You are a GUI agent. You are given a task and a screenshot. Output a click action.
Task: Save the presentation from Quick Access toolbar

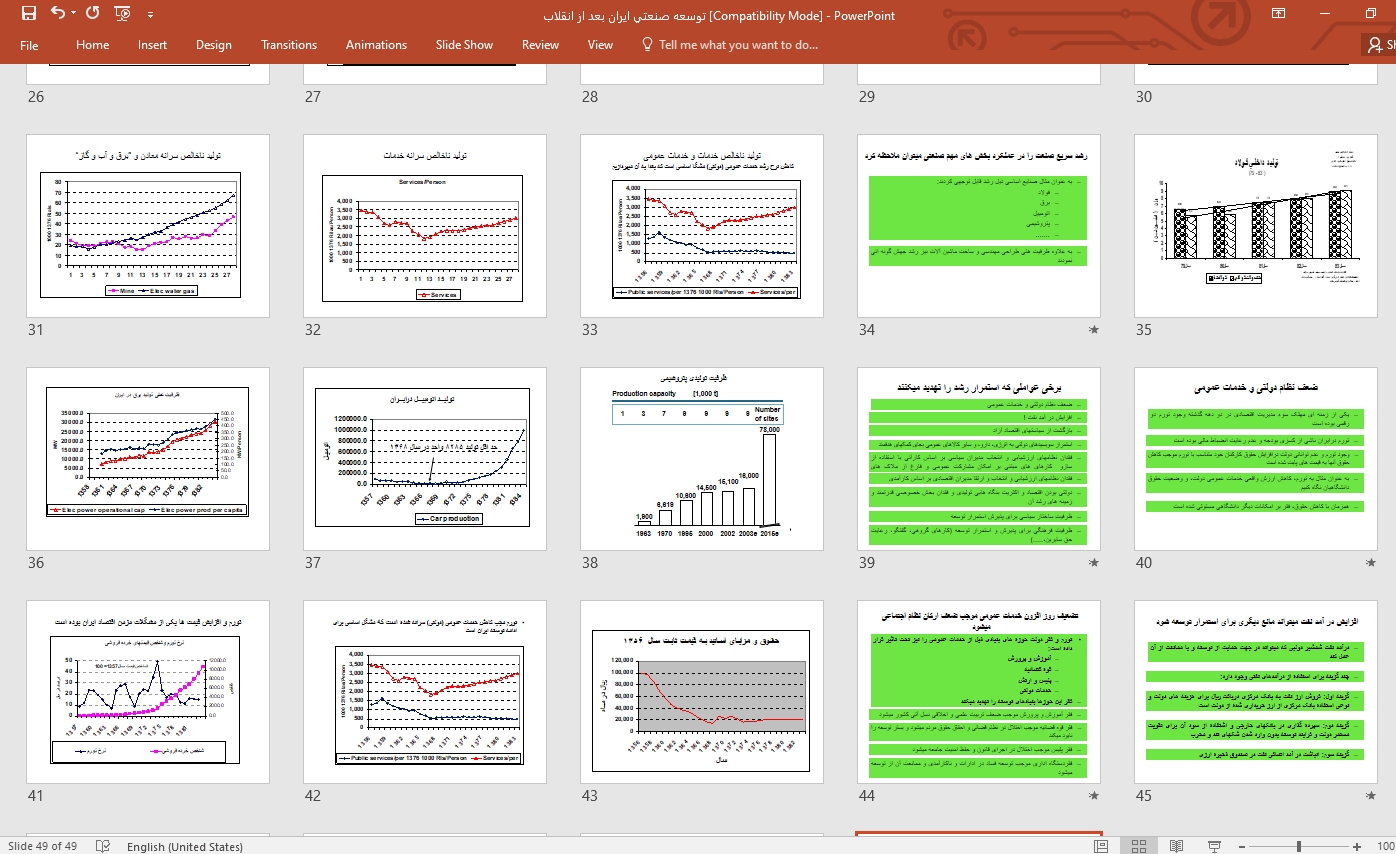[x=28, y=14]
